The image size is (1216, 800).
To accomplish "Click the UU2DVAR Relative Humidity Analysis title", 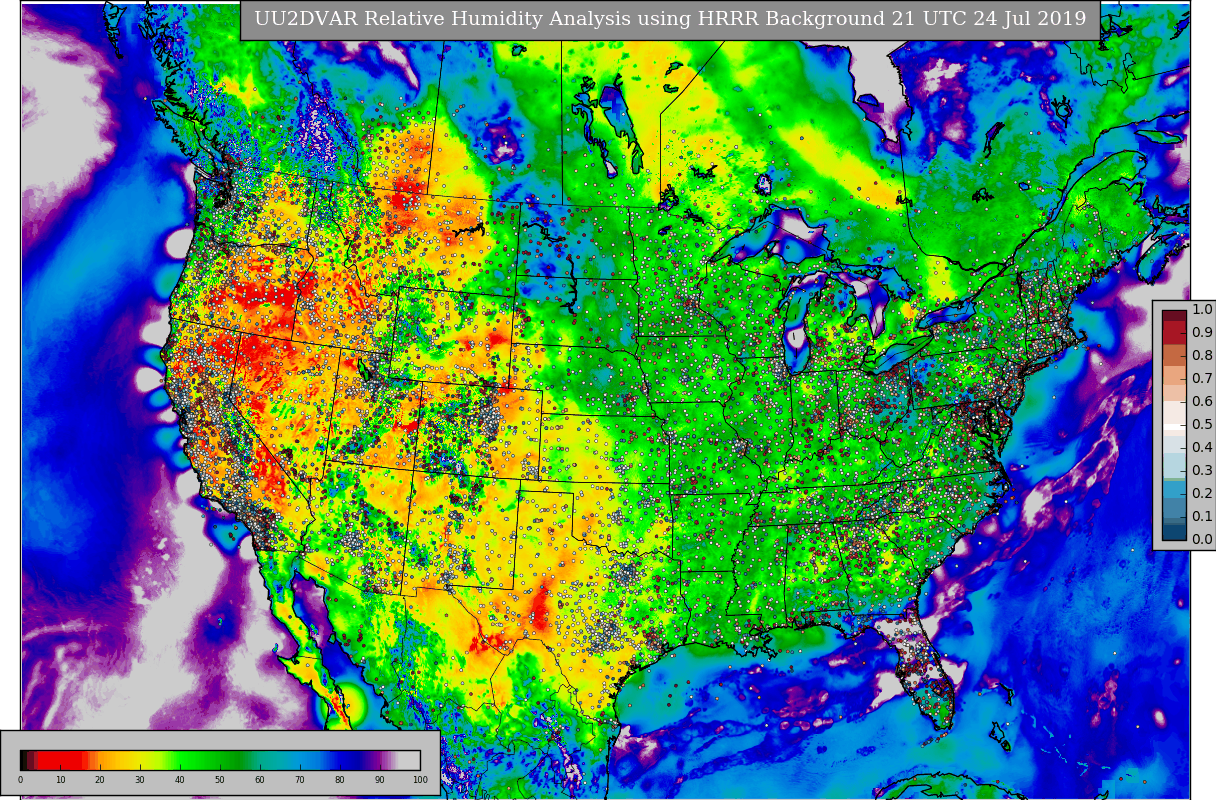I will [x=670, y=19].
